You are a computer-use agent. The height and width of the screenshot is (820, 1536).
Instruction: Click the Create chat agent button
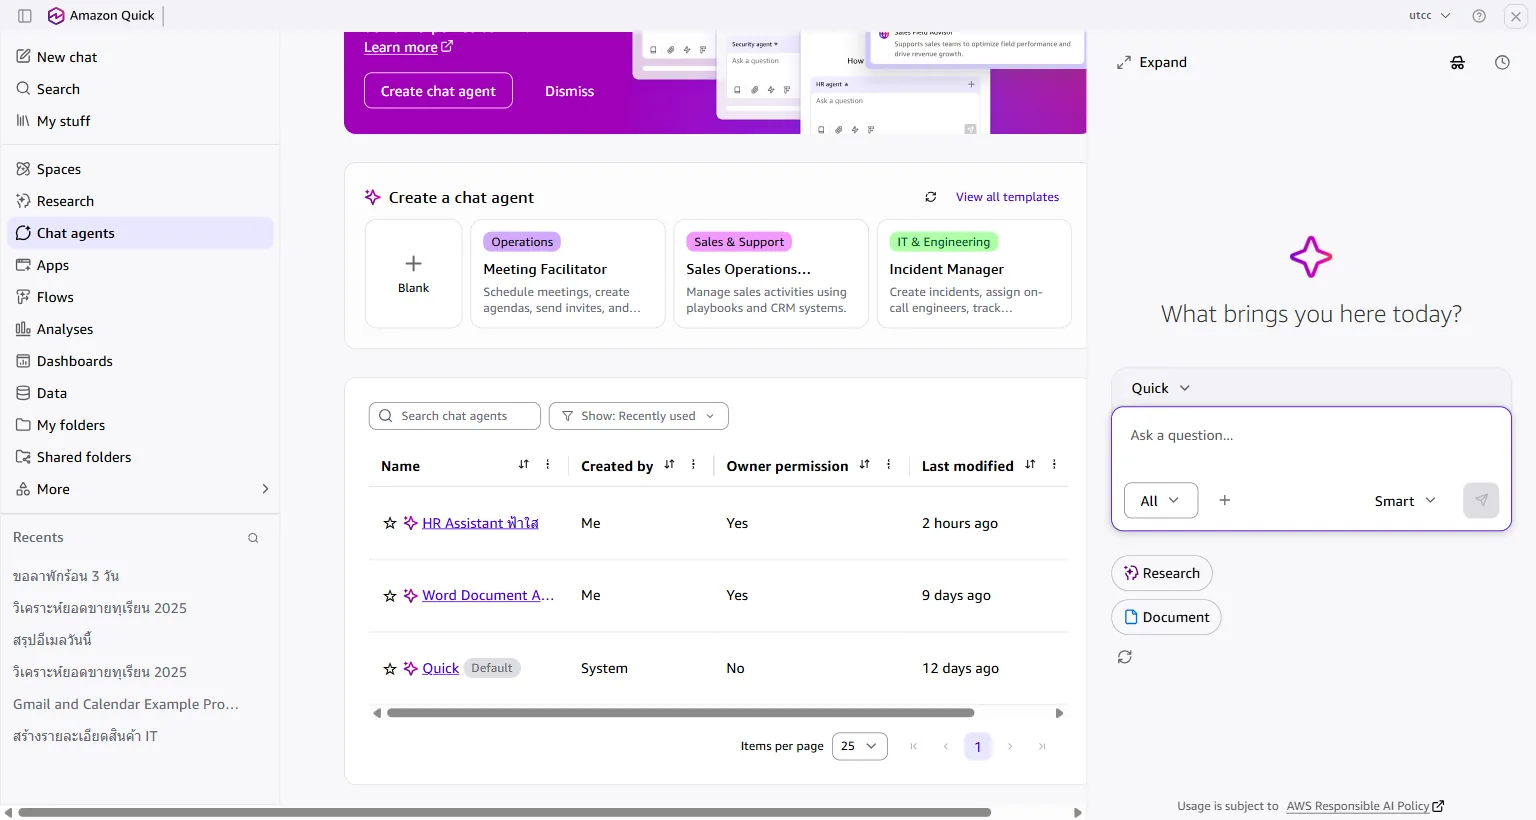pos(438,91)
